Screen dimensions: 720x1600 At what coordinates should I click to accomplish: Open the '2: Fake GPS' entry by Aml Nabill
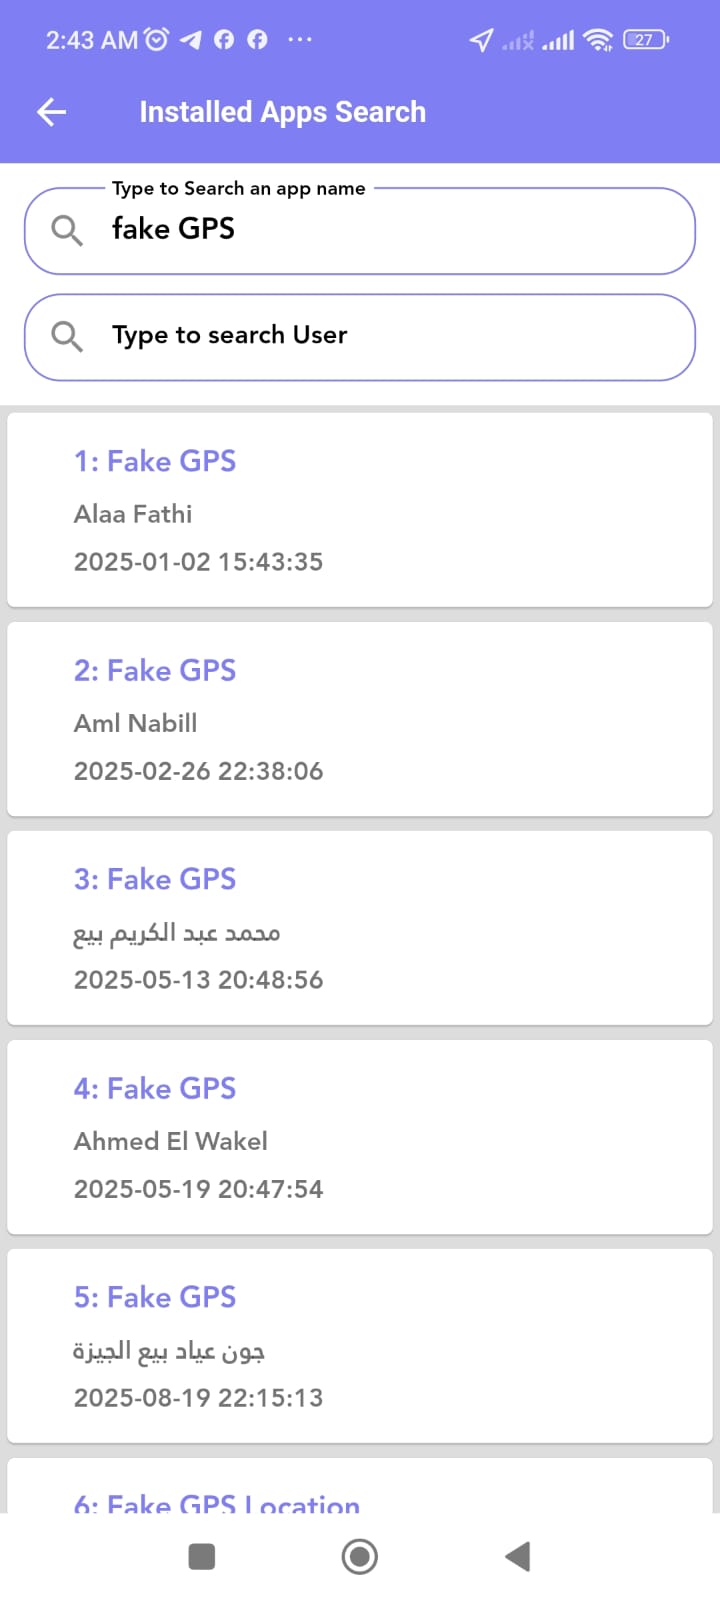click(360, 719)
